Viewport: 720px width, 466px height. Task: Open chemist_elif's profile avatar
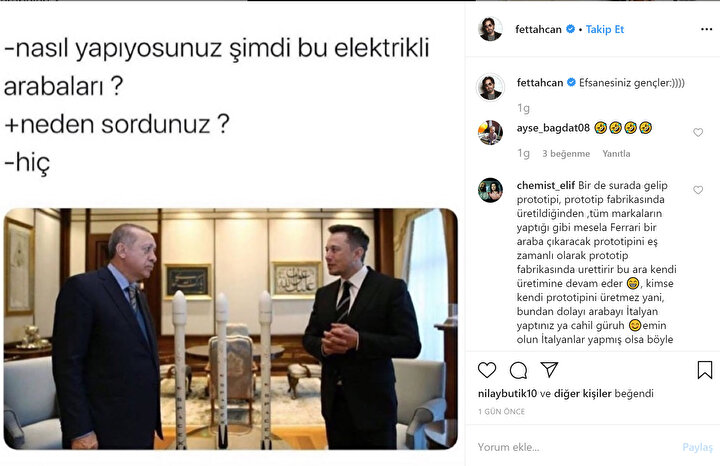[x=490, y=190]
